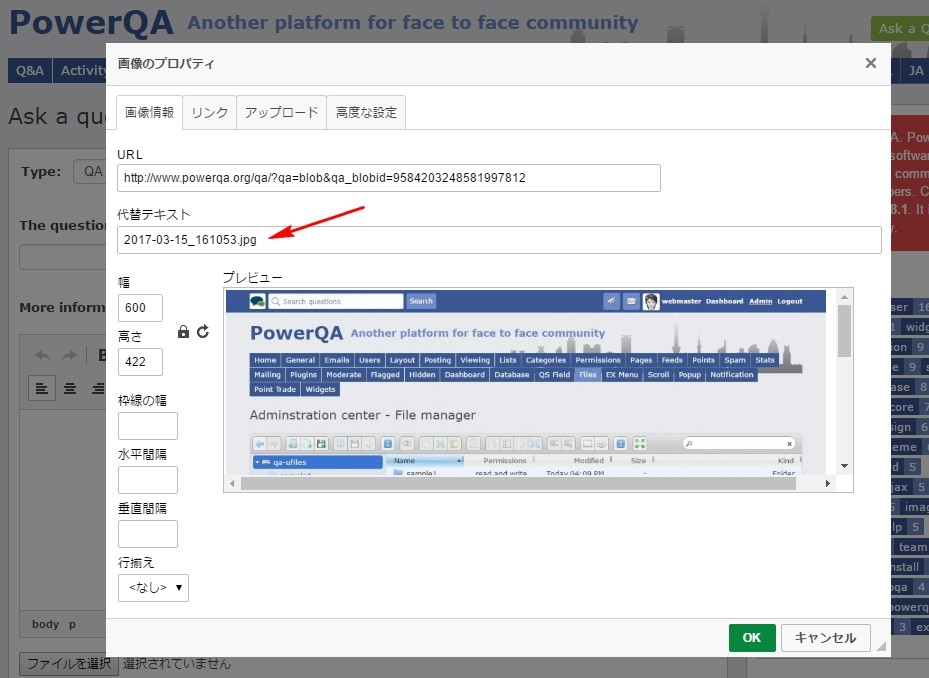The height and width of the screenshot is (678, 929).
Task: Close the image properties dialog with X
Action: pos(870,63)
